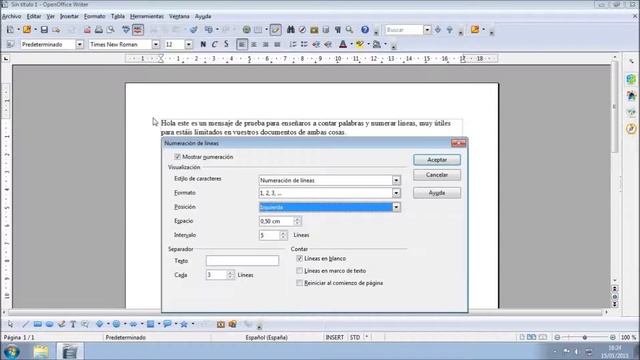Image resolution: width=640 pixels, height=360 pixels.
Task: Expand the Posición dropdown
Action: 396,207
